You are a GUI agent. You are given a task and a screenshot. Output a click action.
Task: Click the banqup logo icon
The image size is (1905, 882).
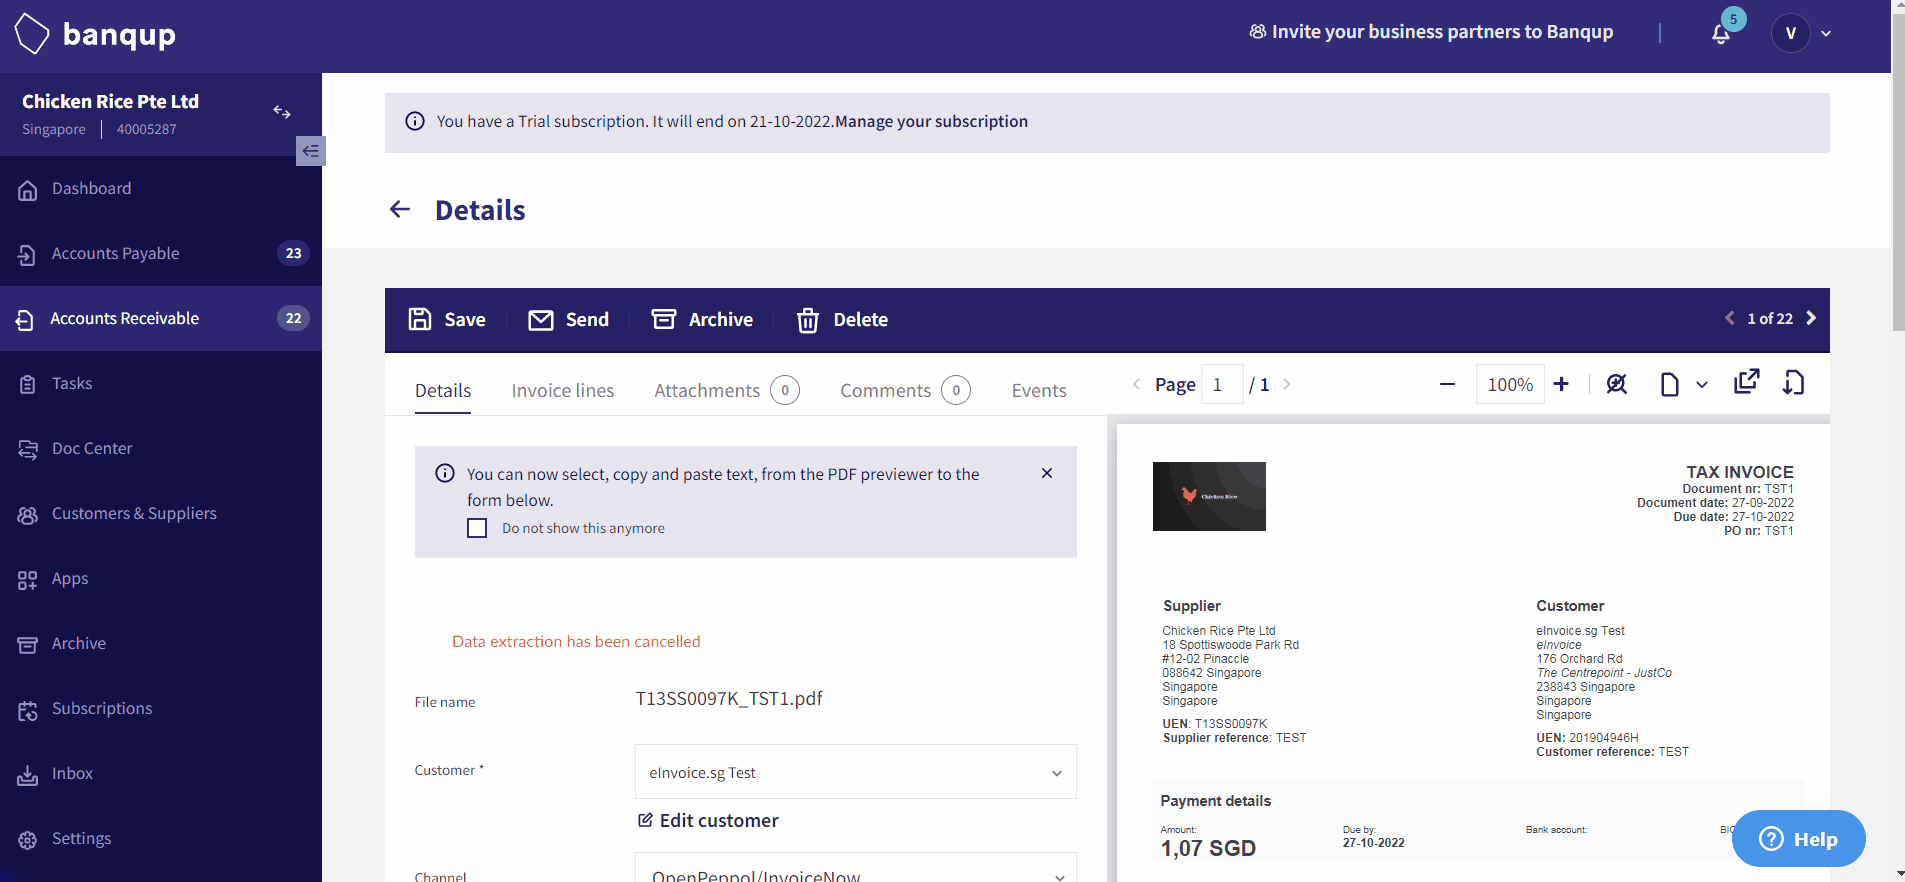click(31, 34)
